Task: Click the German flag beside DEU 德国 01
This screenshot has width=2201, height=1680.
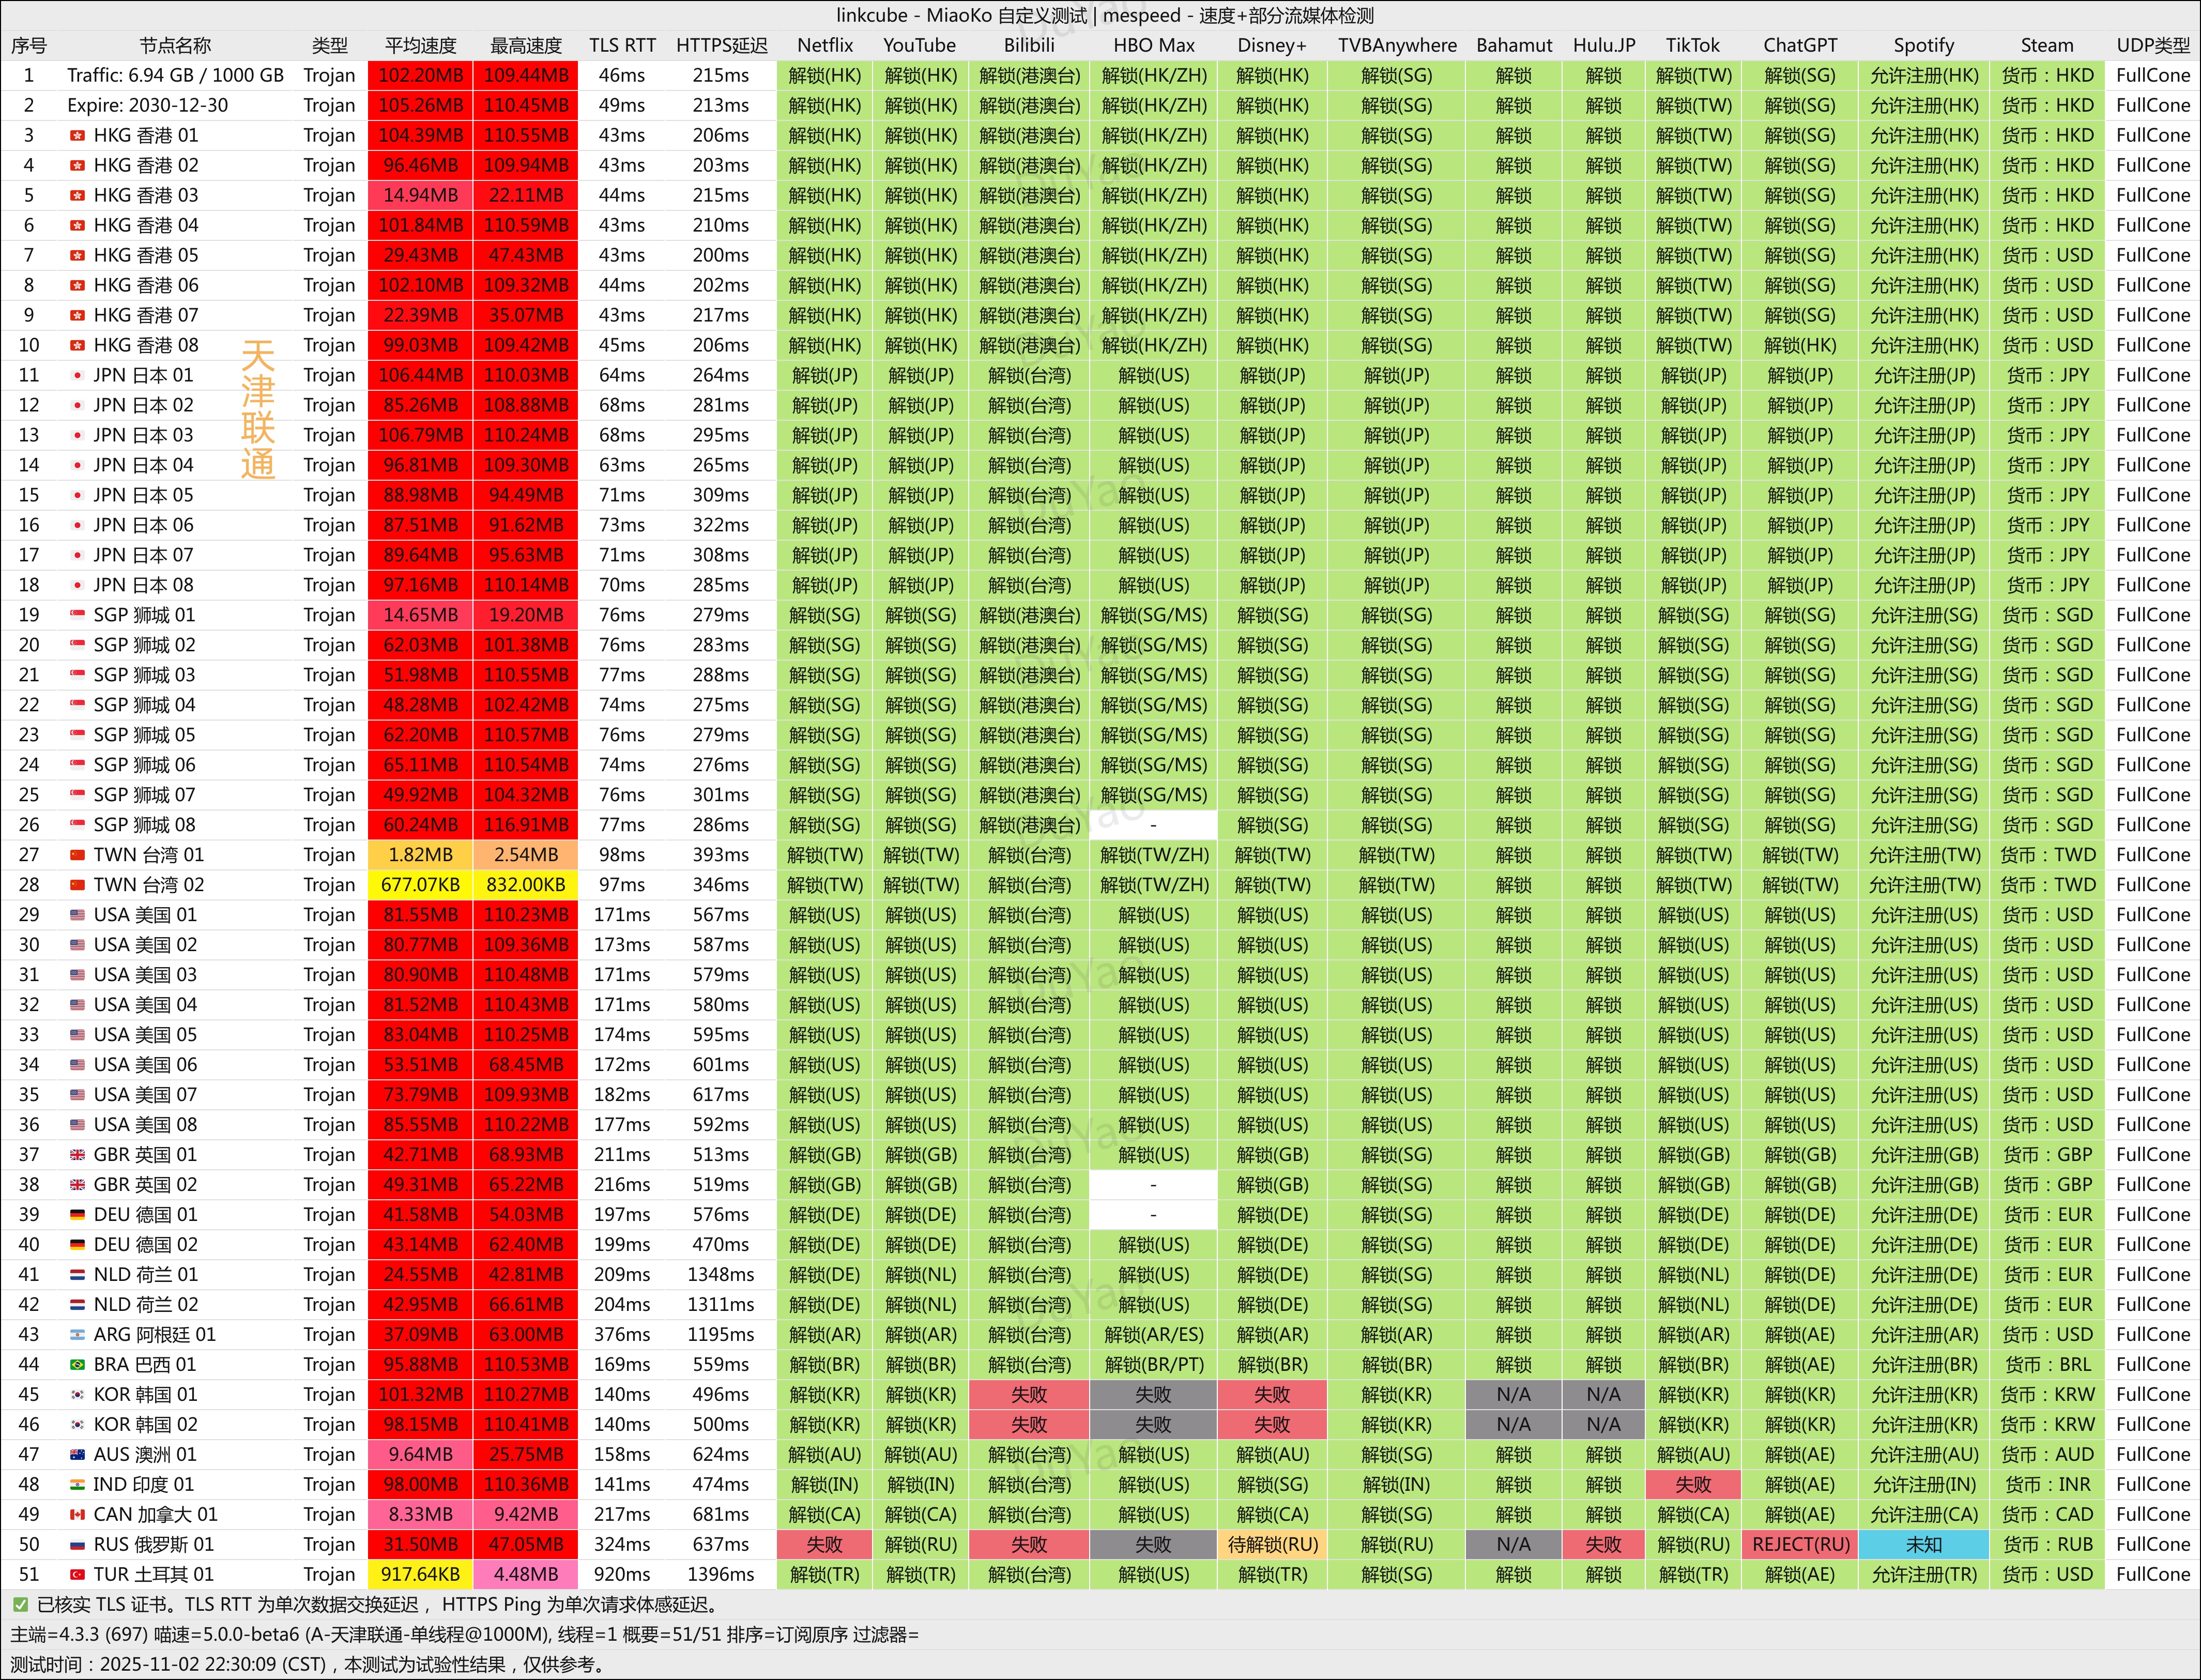Action: pos(76,1215)
